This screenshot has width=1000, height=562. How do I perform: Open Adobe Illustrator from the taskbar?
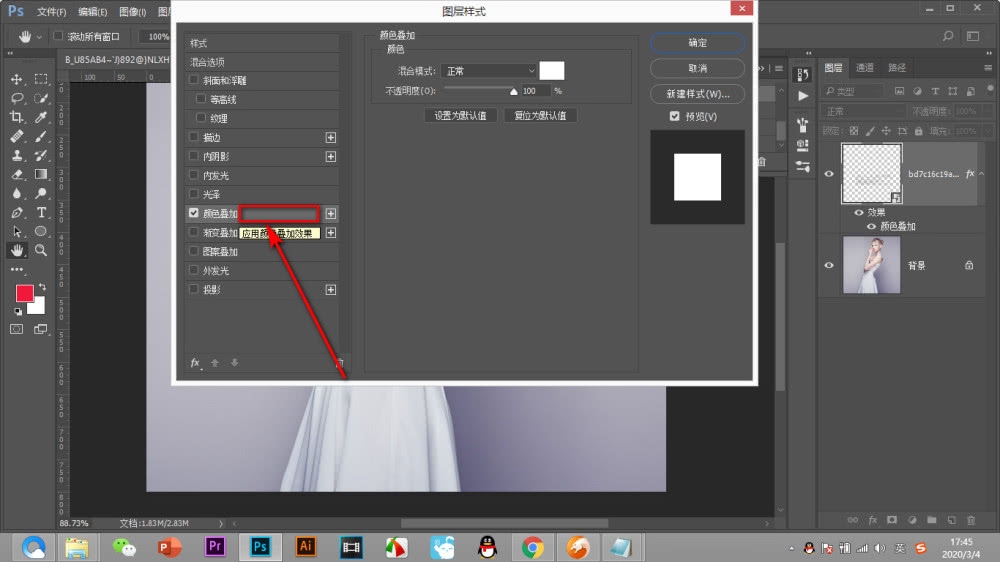[x=305, y=547]
